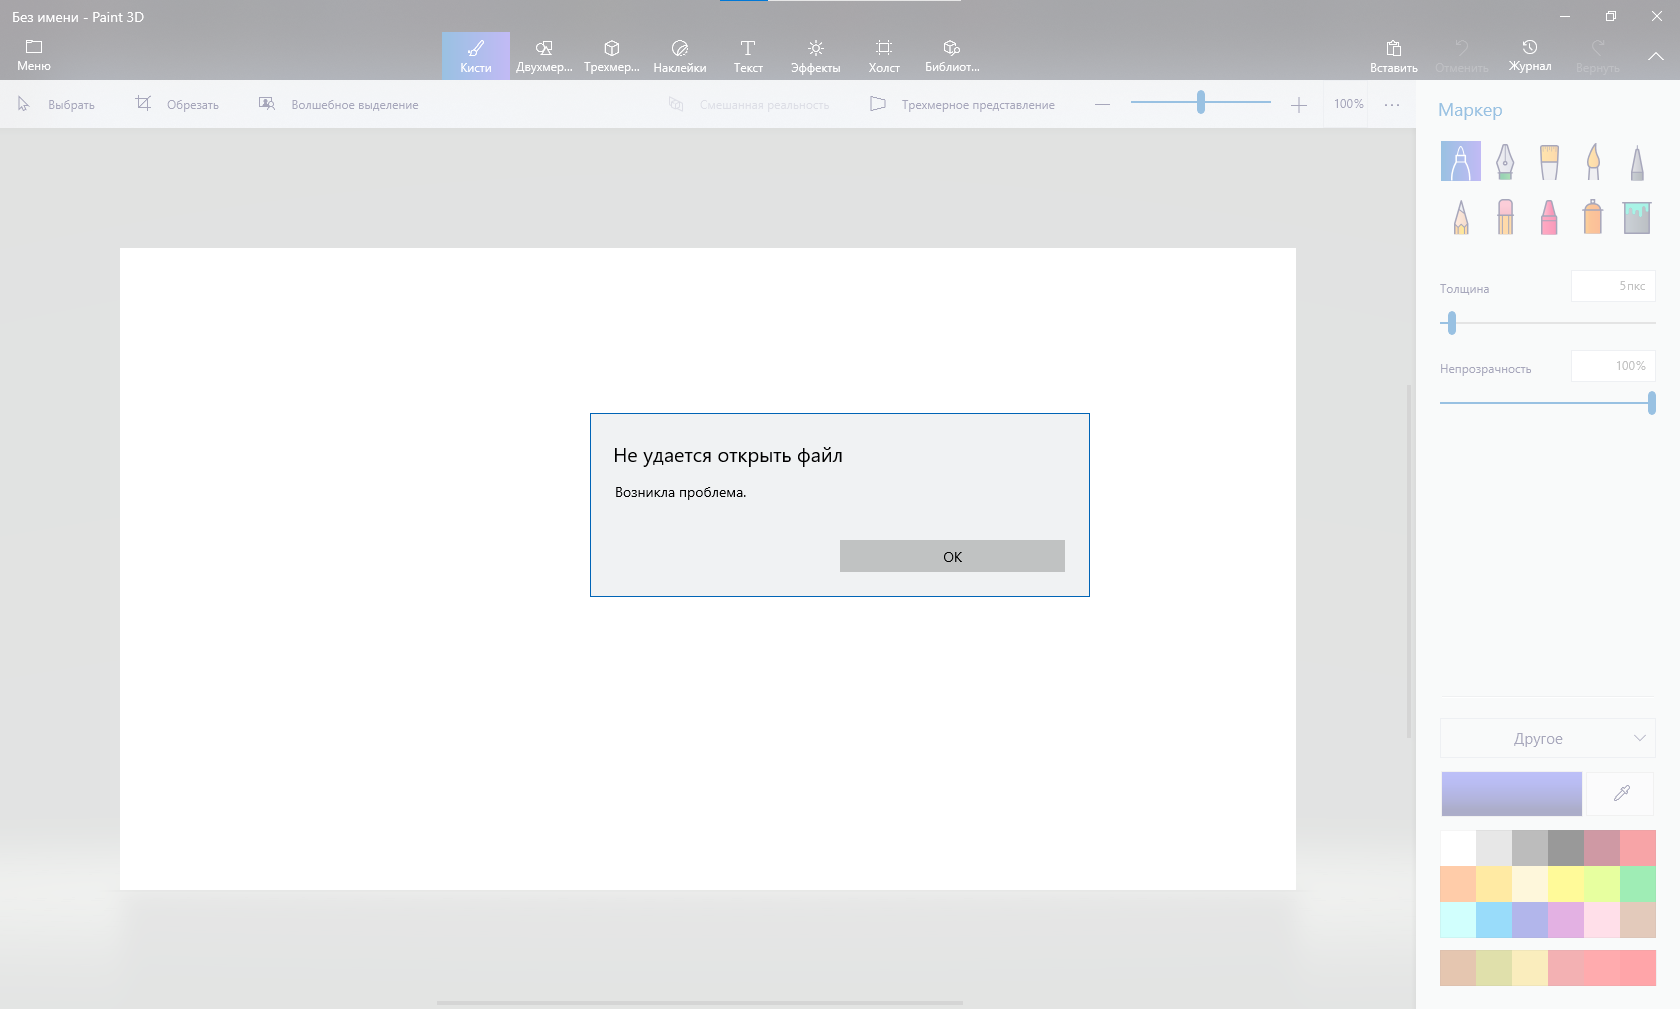Click the Обрезать crop tool
Viewport: 1680px width, 1009px height.
coord(178,104)
